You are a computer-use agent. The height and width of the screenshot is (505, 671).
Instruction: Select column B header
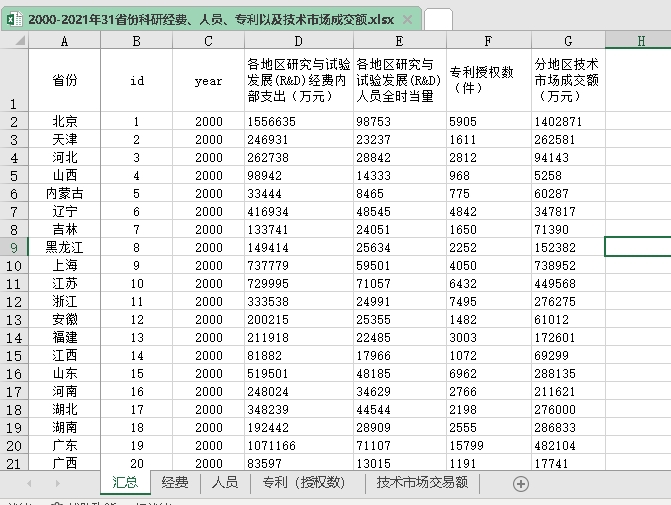pyautogui.click(x=137, y=41)
